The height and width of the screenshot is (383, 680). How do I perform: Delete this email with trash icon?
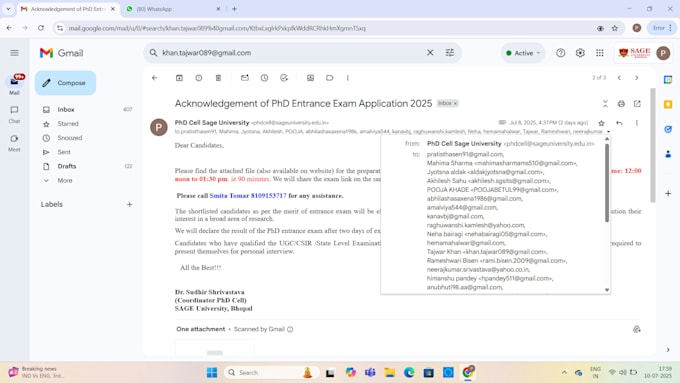[x=218, y=78]
